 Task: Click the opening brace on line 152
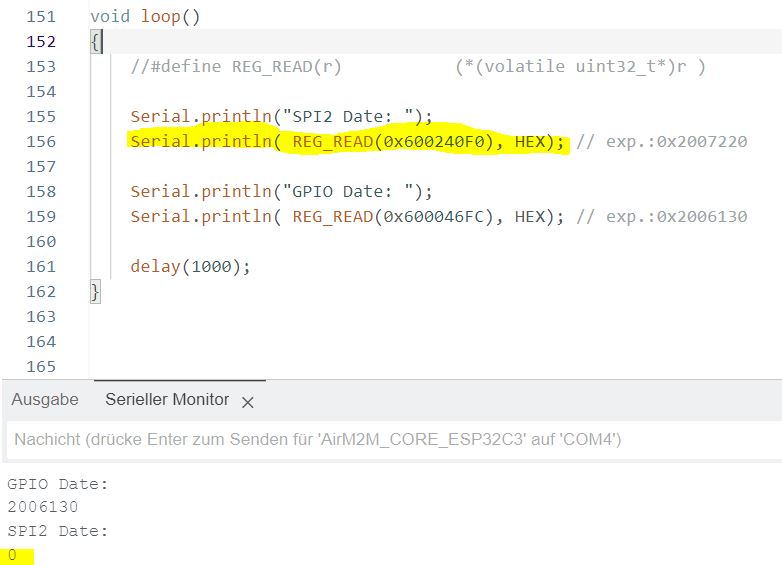pos(95,41)
